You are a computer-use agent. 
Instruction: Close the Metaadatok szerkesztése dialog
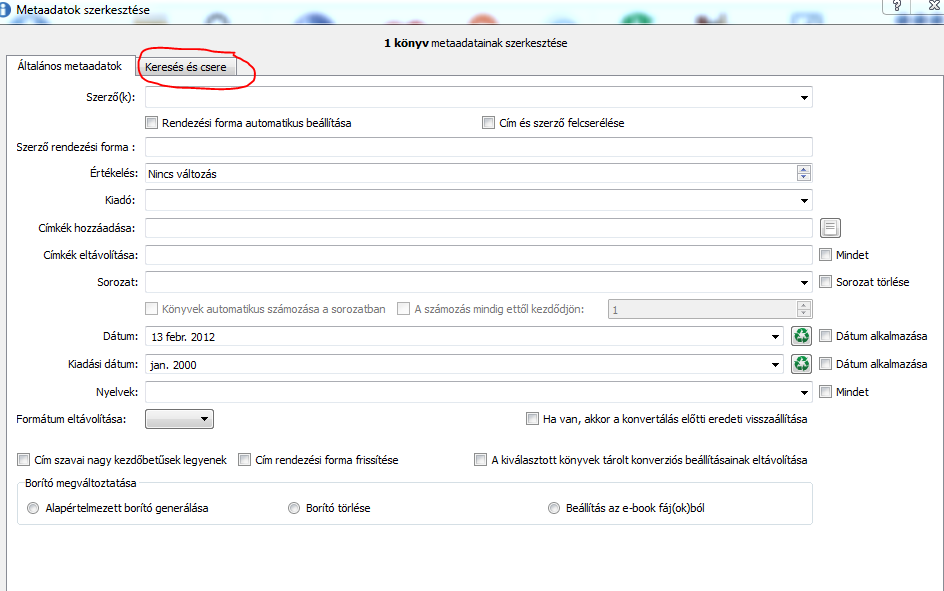click(933, 5)
